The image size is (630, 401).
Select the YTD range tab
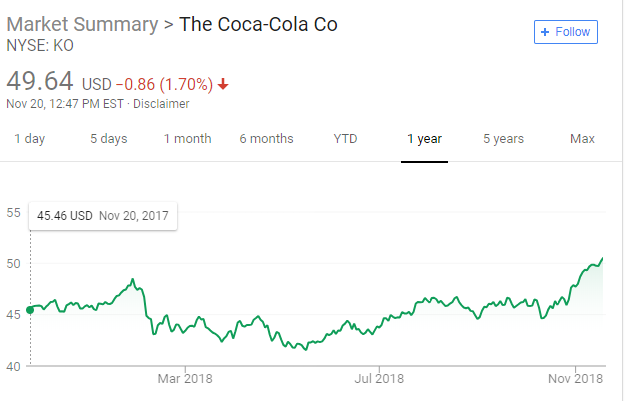point(345,139)
